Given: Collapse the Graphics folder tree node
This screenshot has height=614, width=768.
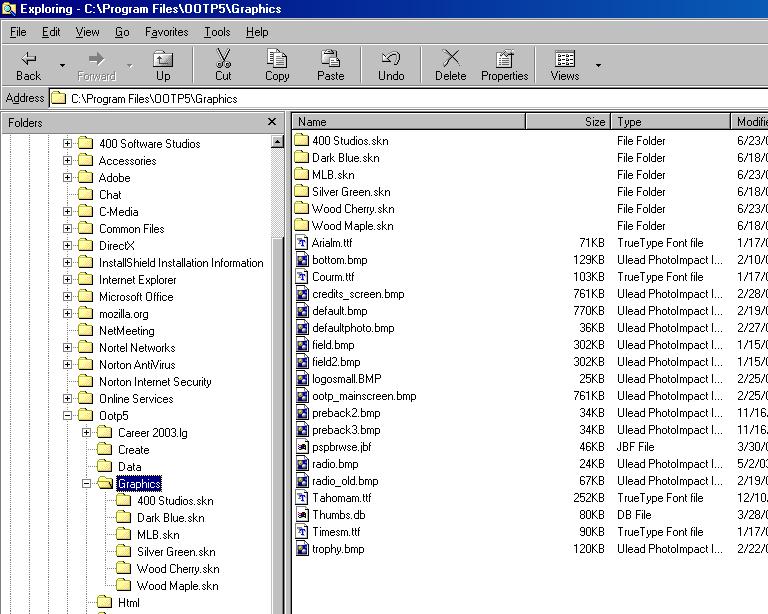Looking at the screenshot, I should click(87, 484).
